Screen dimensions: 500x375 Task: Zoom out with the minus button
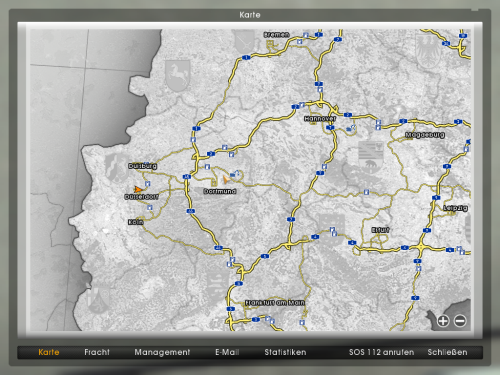(x=460, y=321)
